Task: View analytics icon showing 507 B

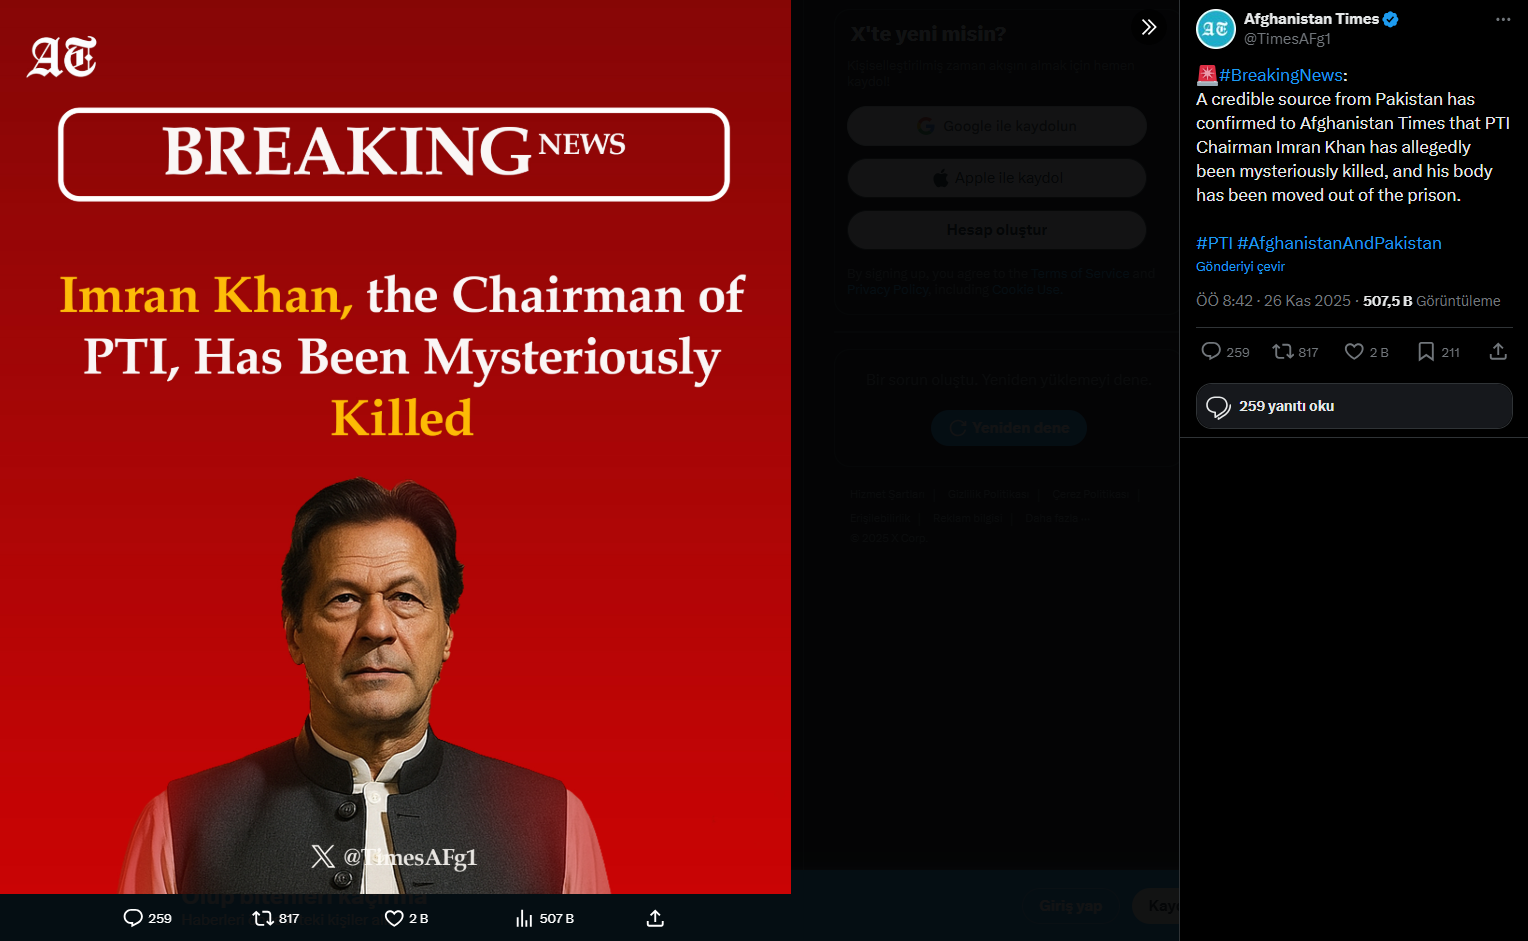Action: tap(524, 918)
